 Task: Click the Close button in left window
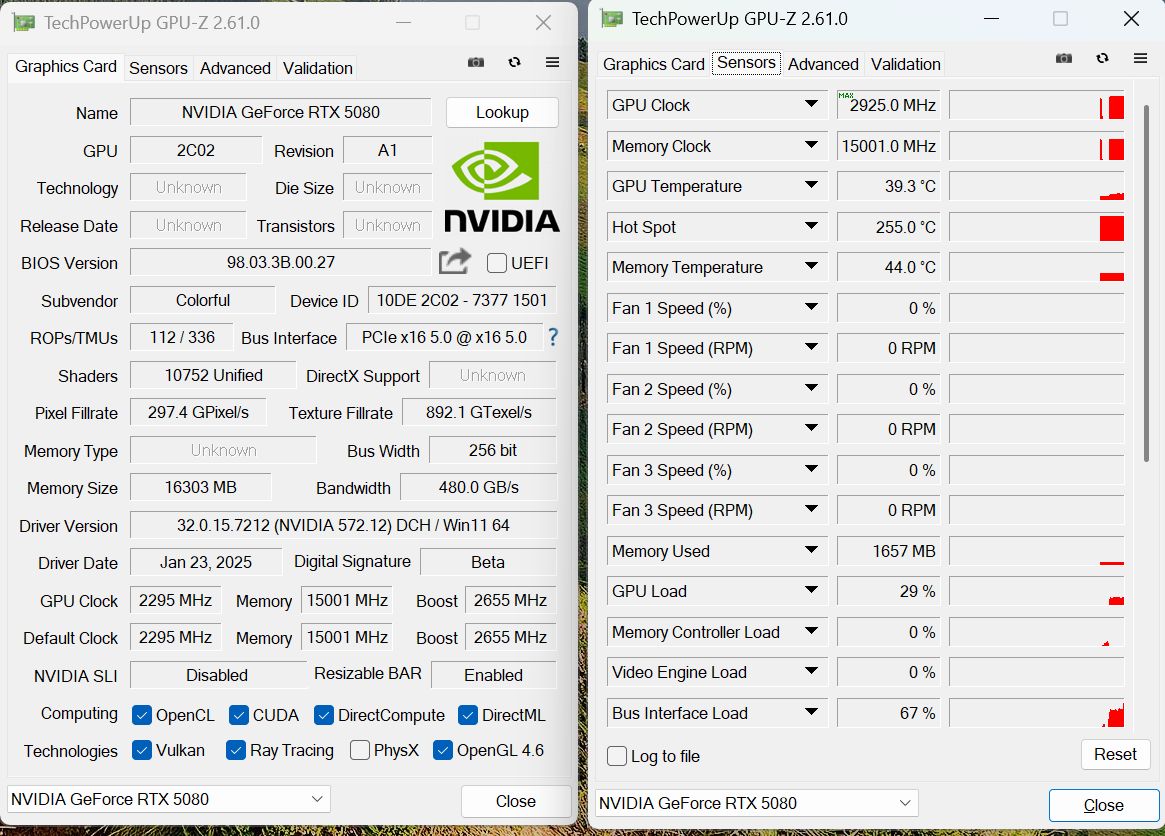pyautogui.click(x=516, y=801)
